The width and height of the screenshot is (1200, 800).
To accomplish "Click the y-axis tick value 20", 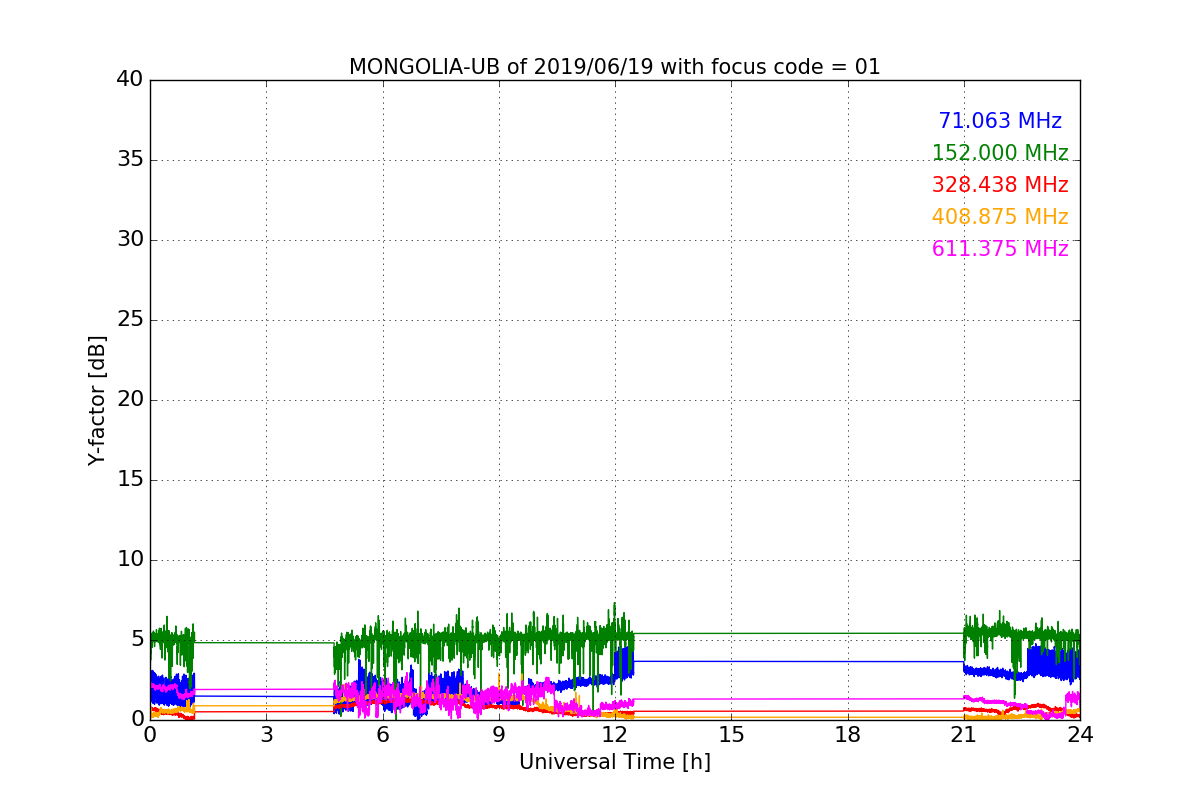I will pyautogui.click(x=130, y=400).
